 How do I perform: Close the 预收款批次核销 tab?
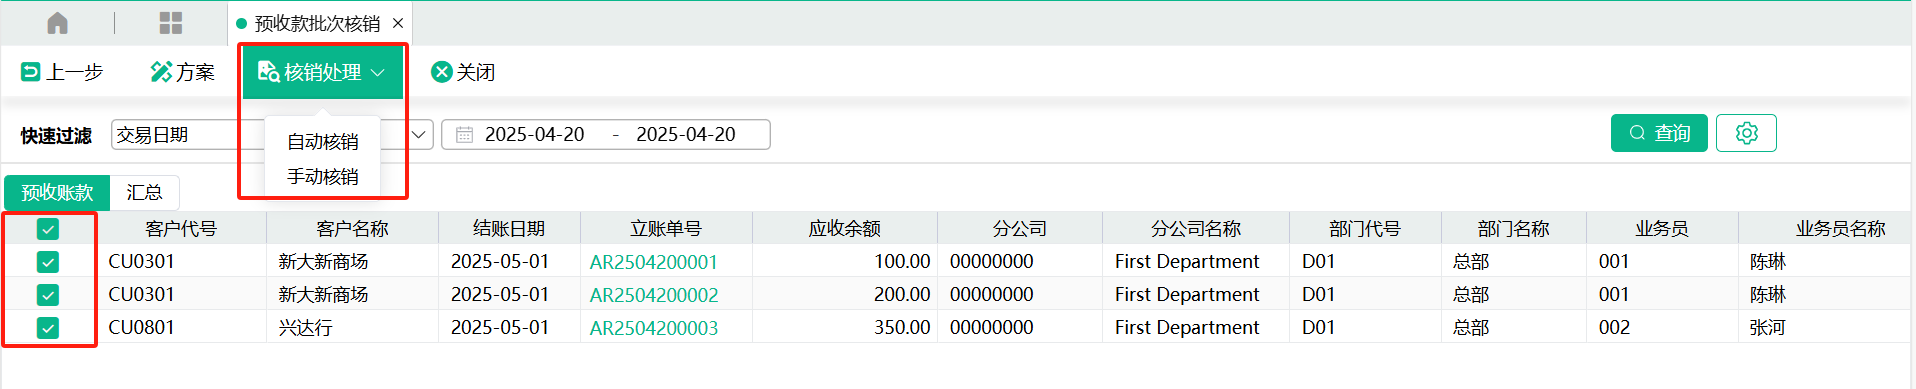(x=398, y=23)
